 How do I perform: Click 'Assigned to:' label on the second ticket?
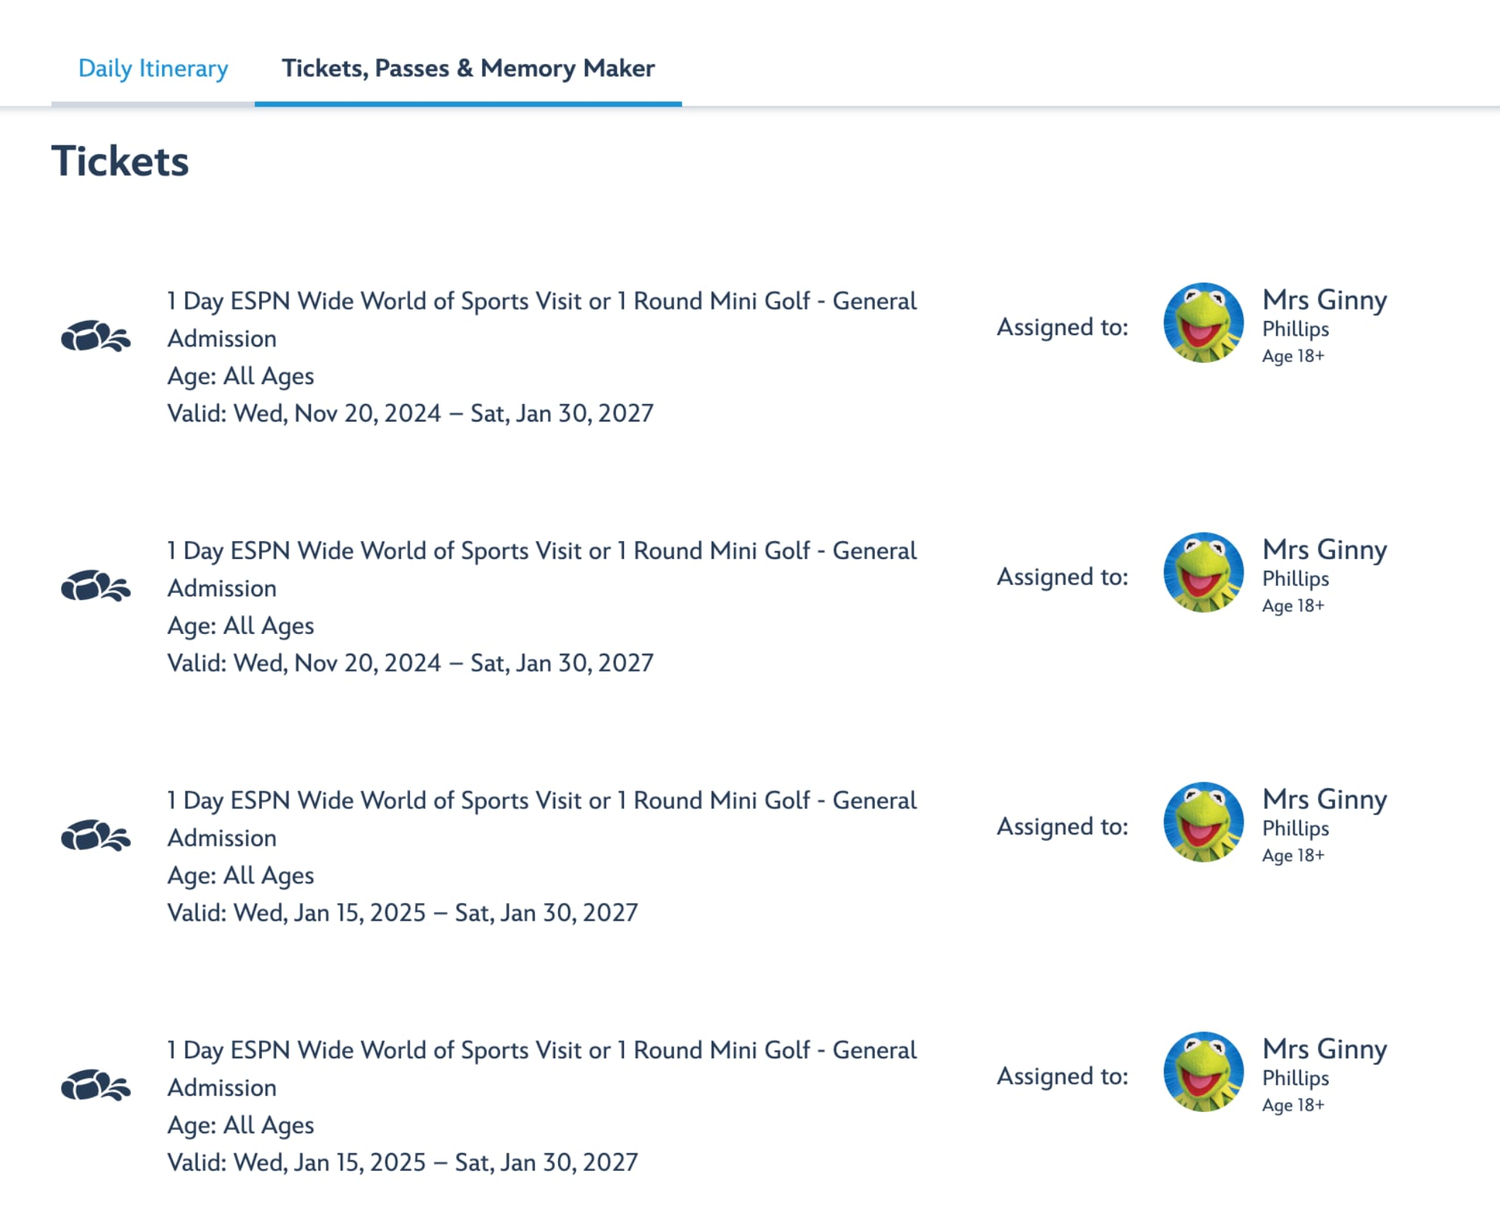tap(1062, 577)
